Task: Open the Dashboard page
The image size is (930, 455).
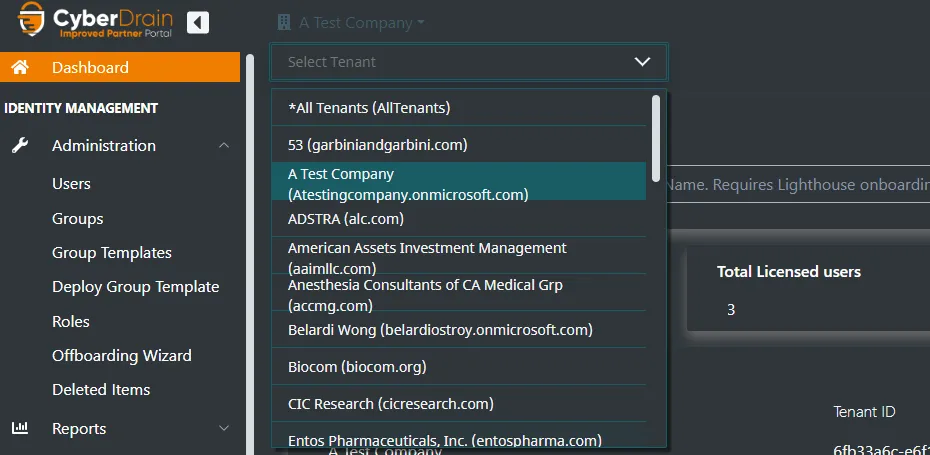Action: (x=120, y=67)
